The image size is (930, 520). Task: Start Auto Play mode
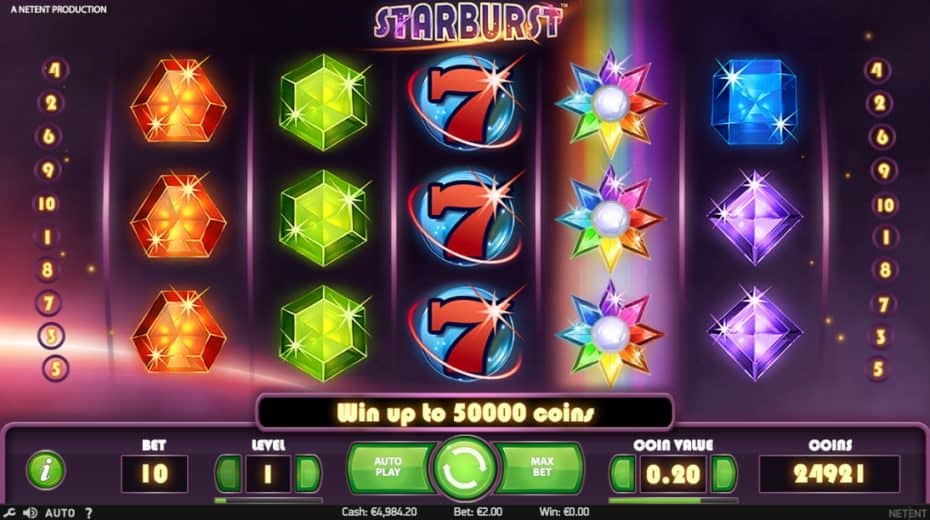click(x=389, y=467)
